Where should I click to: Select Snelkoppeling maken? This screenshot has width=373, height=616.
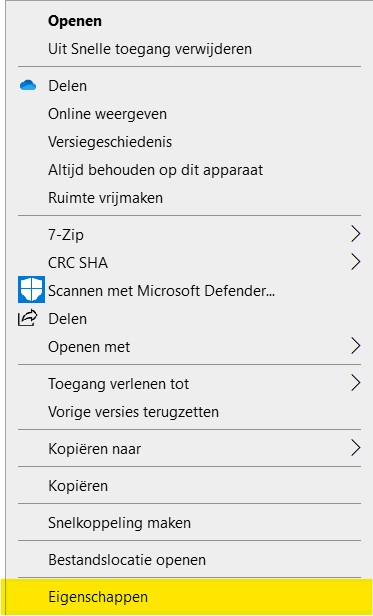[119, 523]
